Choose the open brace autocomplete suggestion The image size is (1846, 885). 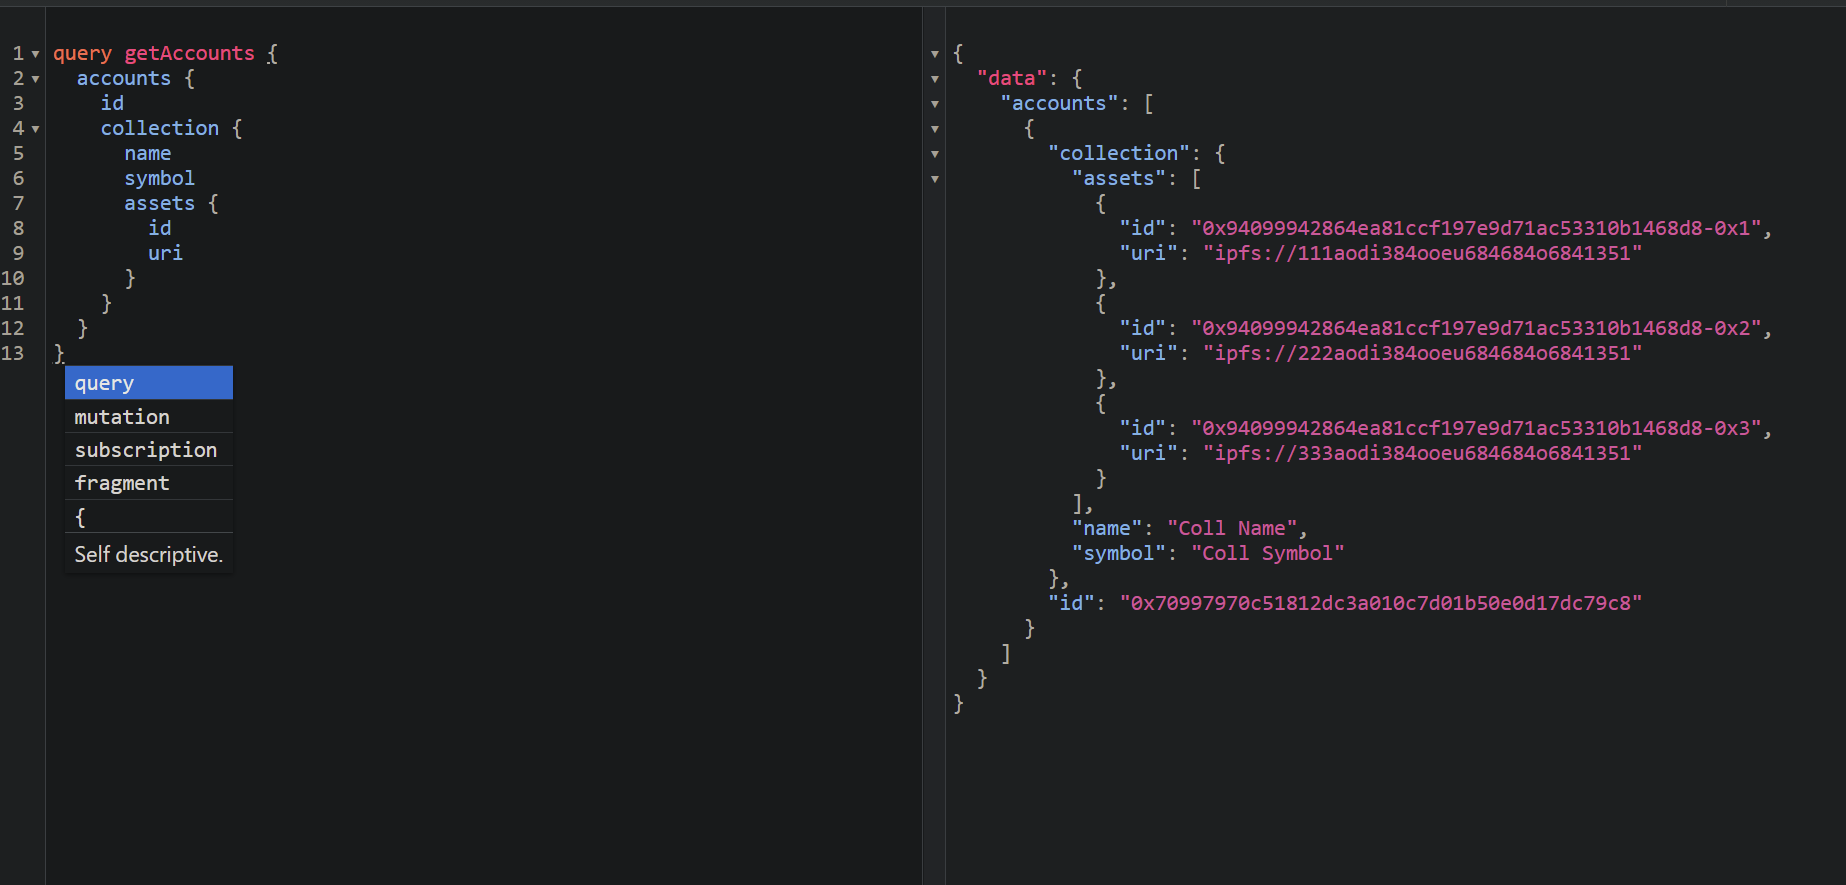click(x=149, y=516)
